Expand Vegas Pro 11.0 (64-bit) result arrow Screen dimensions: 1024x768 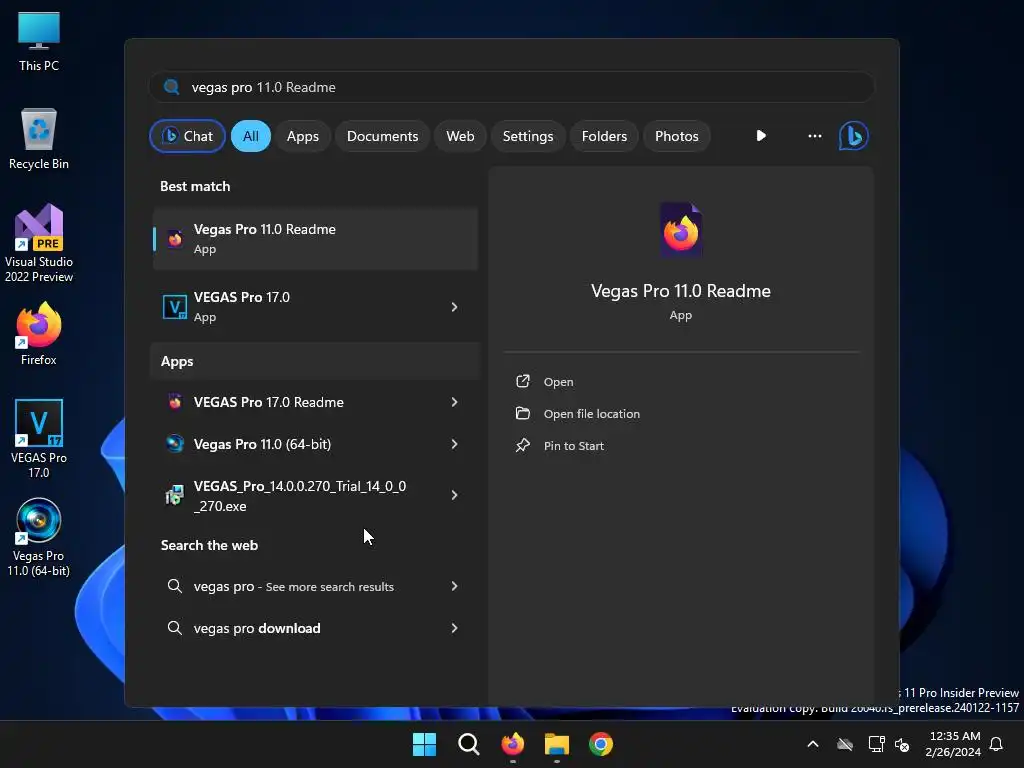tap(455, 444)
